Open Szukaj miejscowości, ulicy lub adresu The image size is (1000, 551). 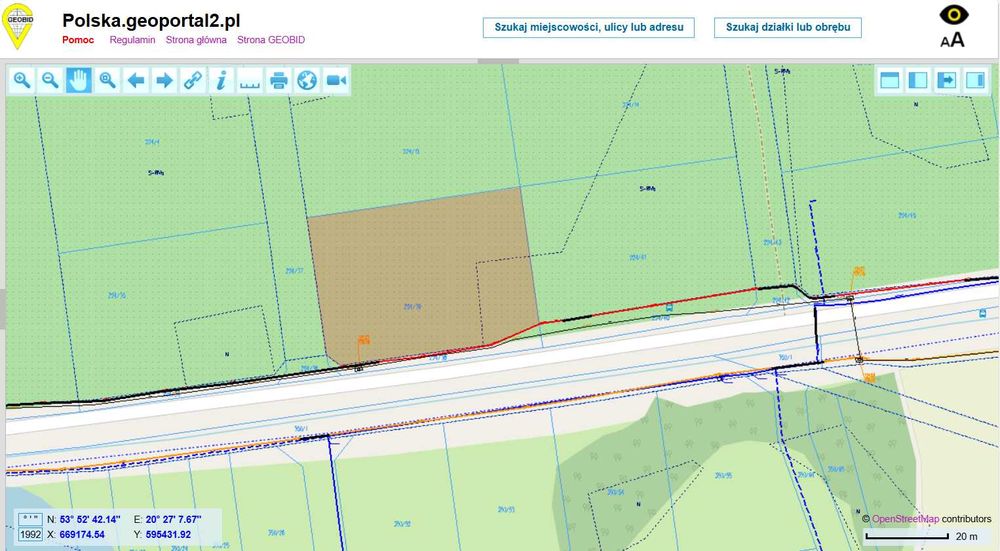(589, 27)
